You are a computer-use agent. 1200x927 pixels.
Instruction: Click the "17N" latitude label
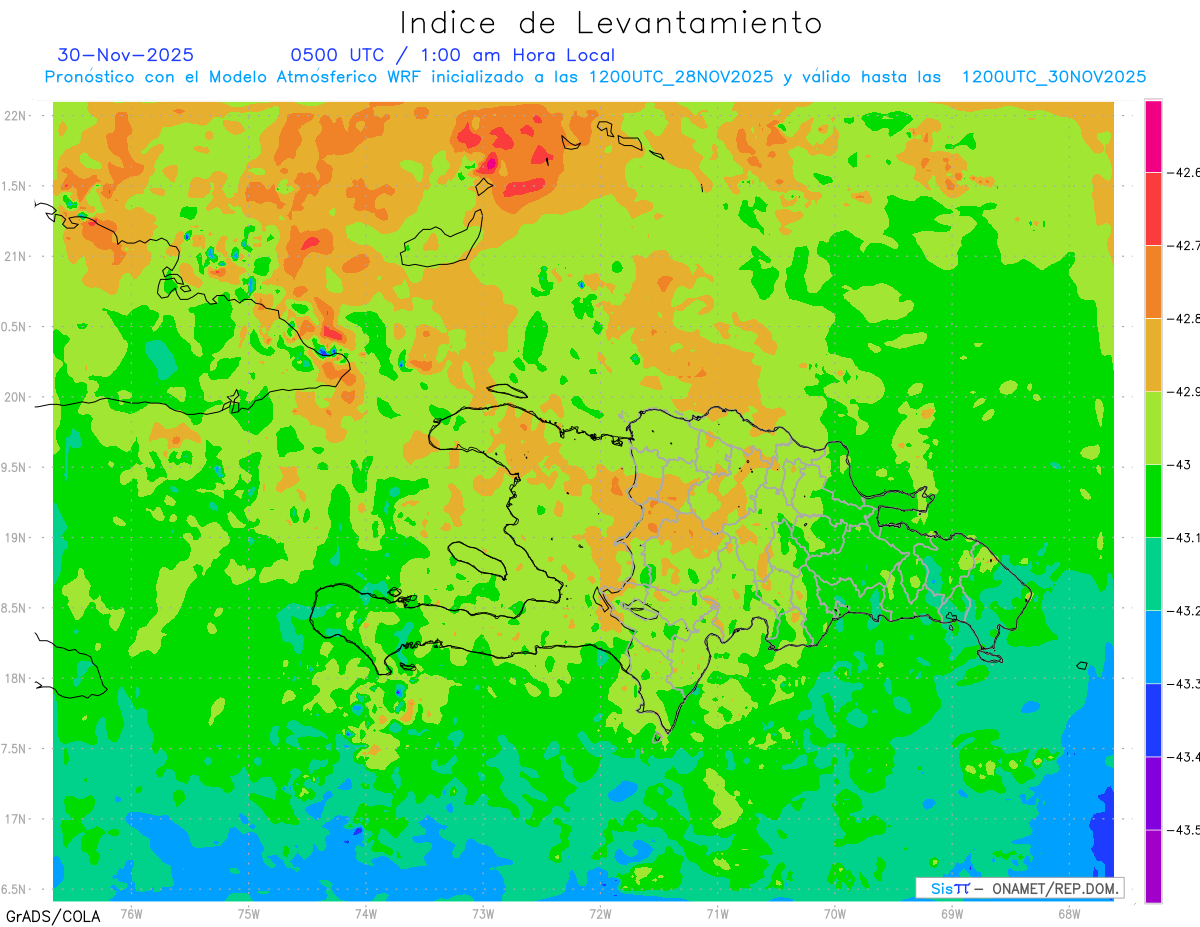16,819
